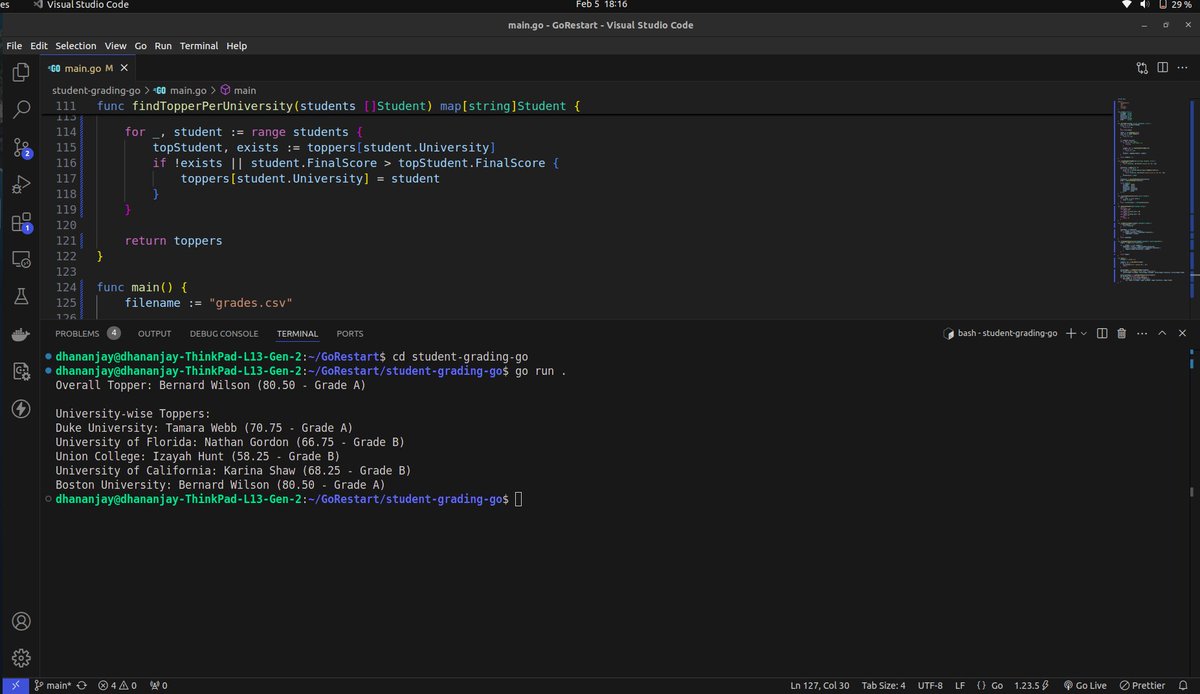This screenshot has width=1200, height=694.
Task: Change end of line sequence LF
Action: pyautogui.click(x=960, y=686)
